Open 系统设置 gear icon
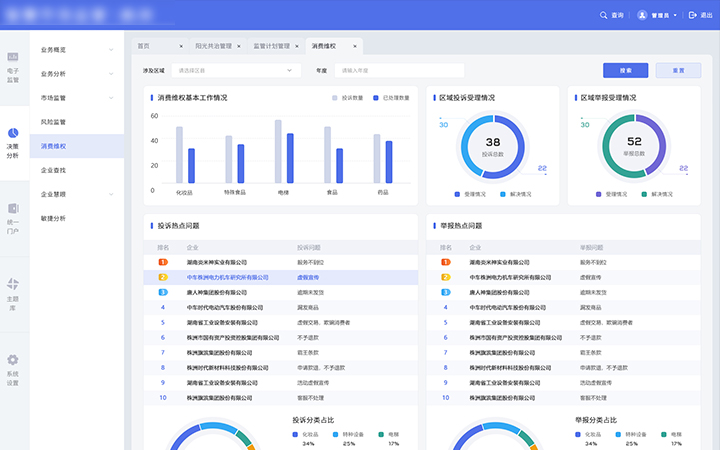The image size is (720, 450). point(13,359)
